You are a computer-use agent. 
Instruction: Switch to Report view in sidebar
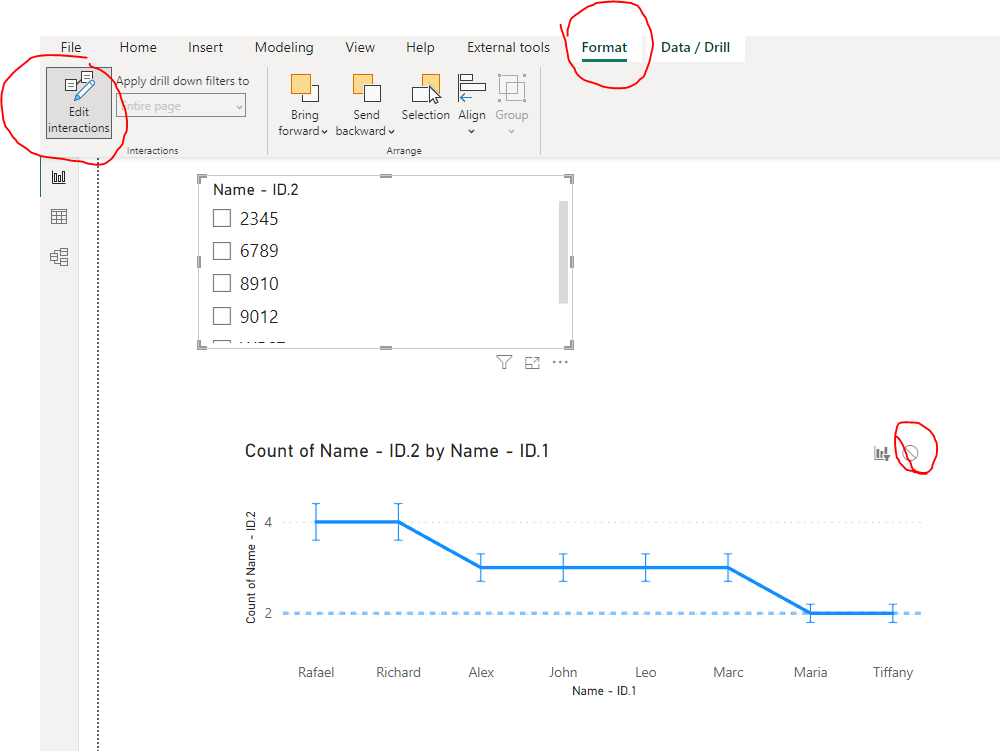coord(59,177)
